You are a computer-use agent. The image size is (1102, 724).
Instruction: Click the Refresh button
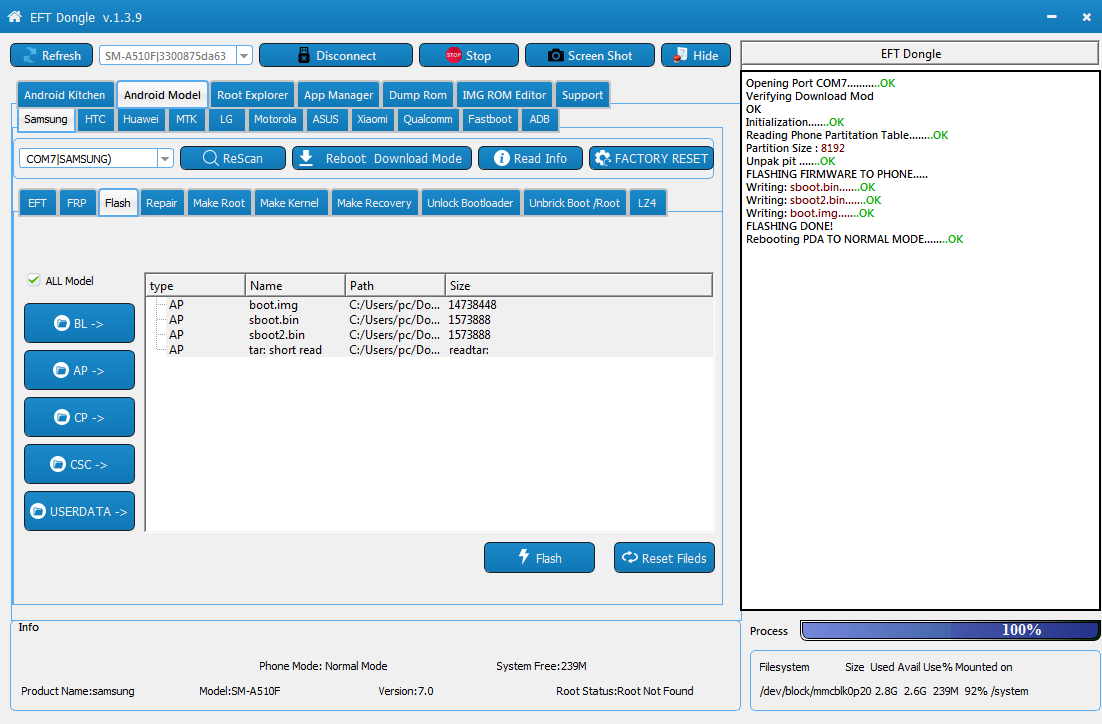pos(51,56)
